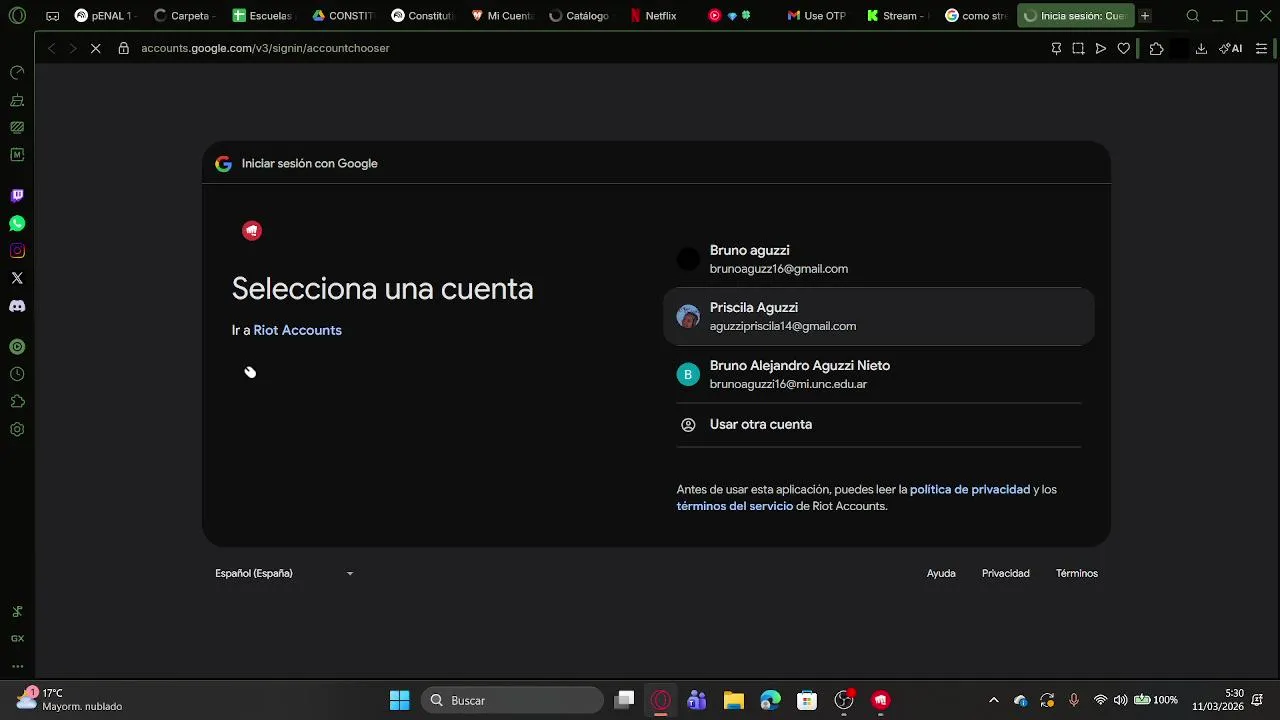Click the Windows Start button
Screen dimensions: 1280x720
point(399,700)
